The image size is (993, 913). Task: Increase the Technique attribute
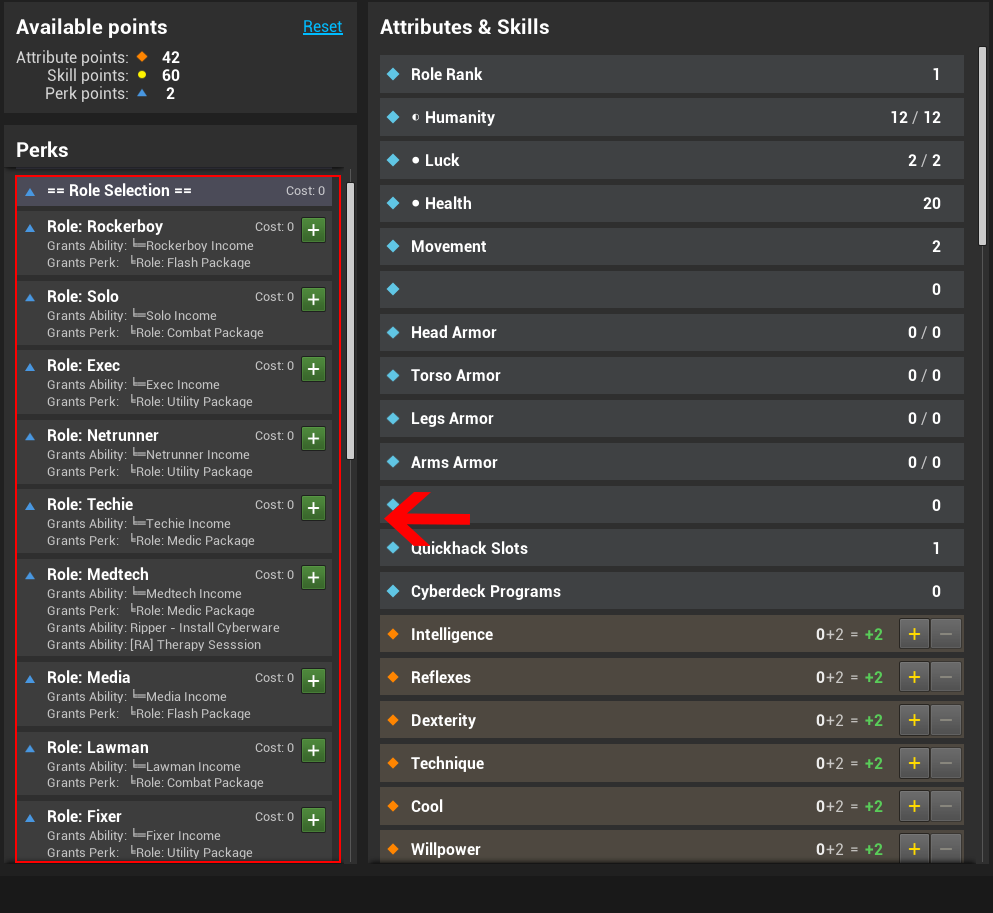coord(914,763)
